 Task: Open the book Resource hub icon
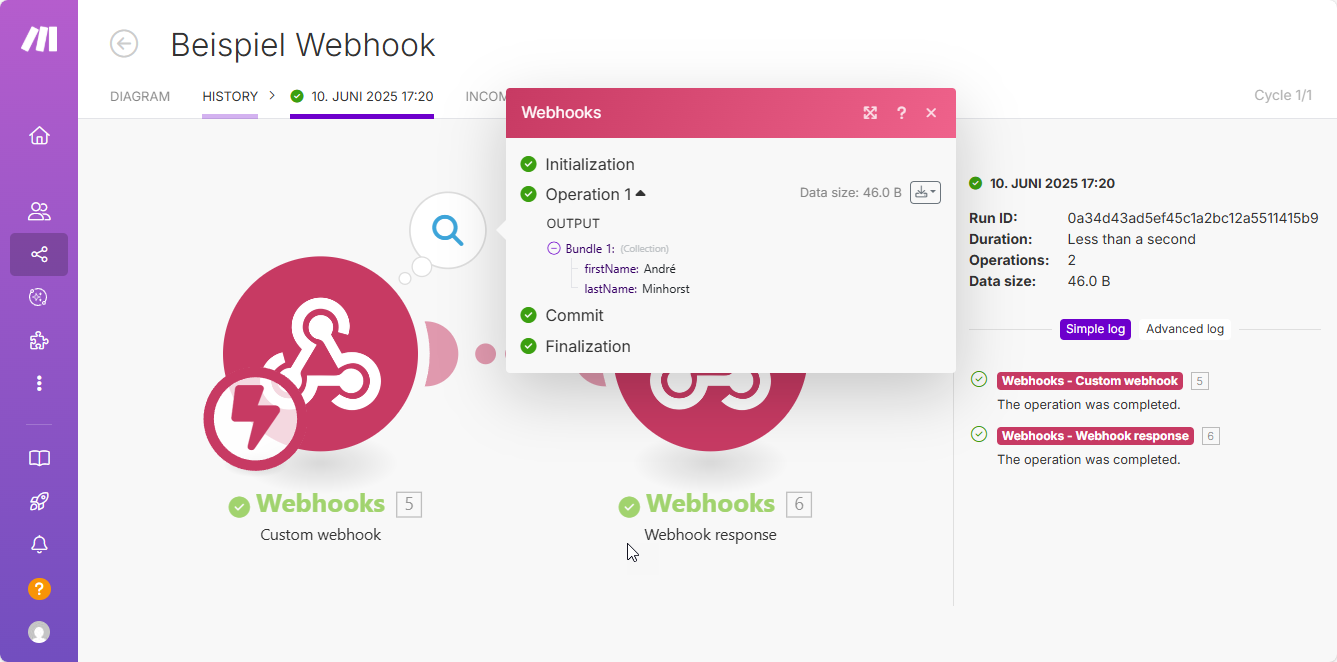coord(39,458)
